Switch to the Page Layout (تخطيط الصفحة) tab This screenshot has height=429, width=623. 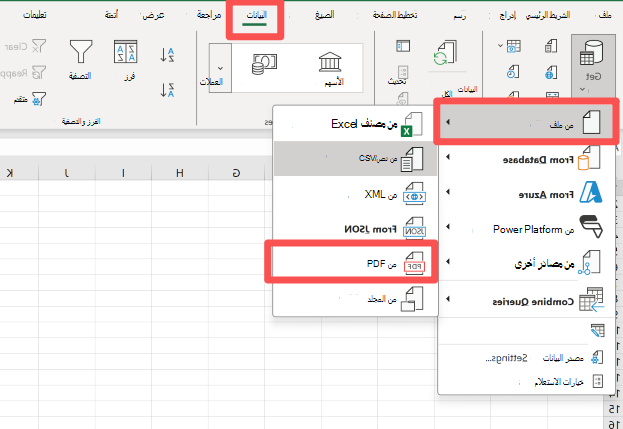395,15
